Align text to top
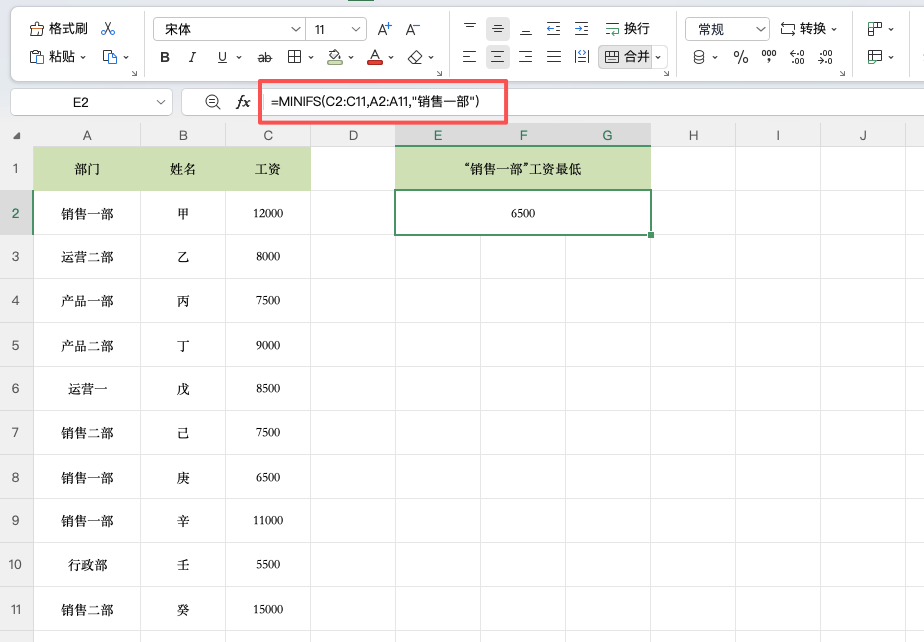Image resolution: width=924 pixels, height=642 pixels. pyautogui.click(x=470, y=28)
